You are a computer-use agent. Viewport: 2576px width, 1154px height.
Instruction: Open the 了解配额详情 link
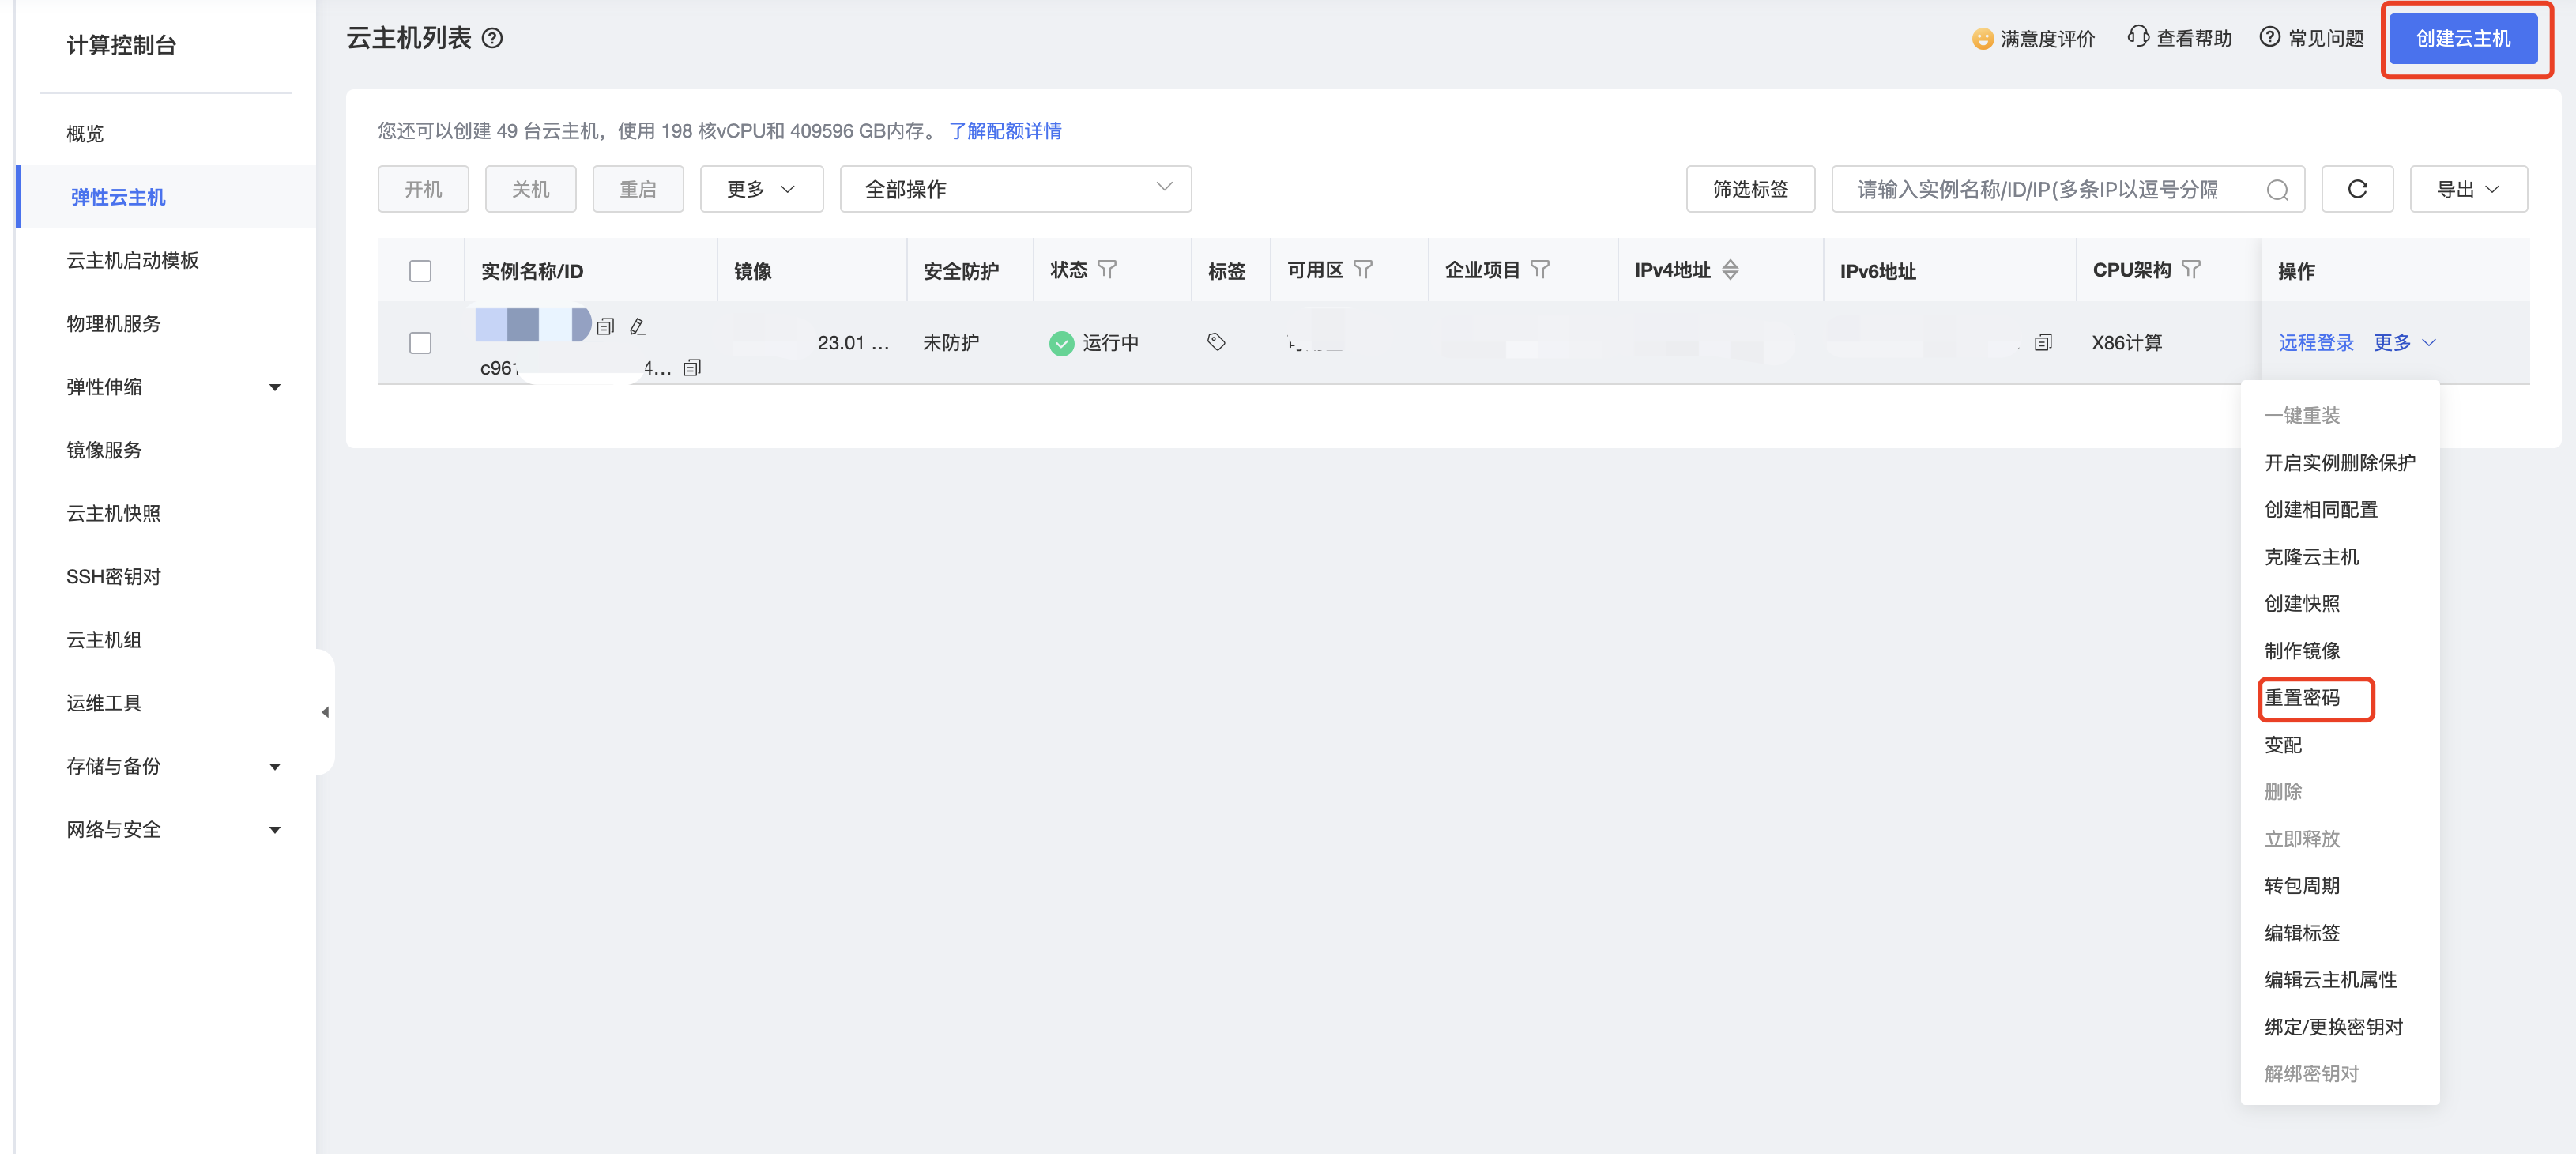(1005, 131)
